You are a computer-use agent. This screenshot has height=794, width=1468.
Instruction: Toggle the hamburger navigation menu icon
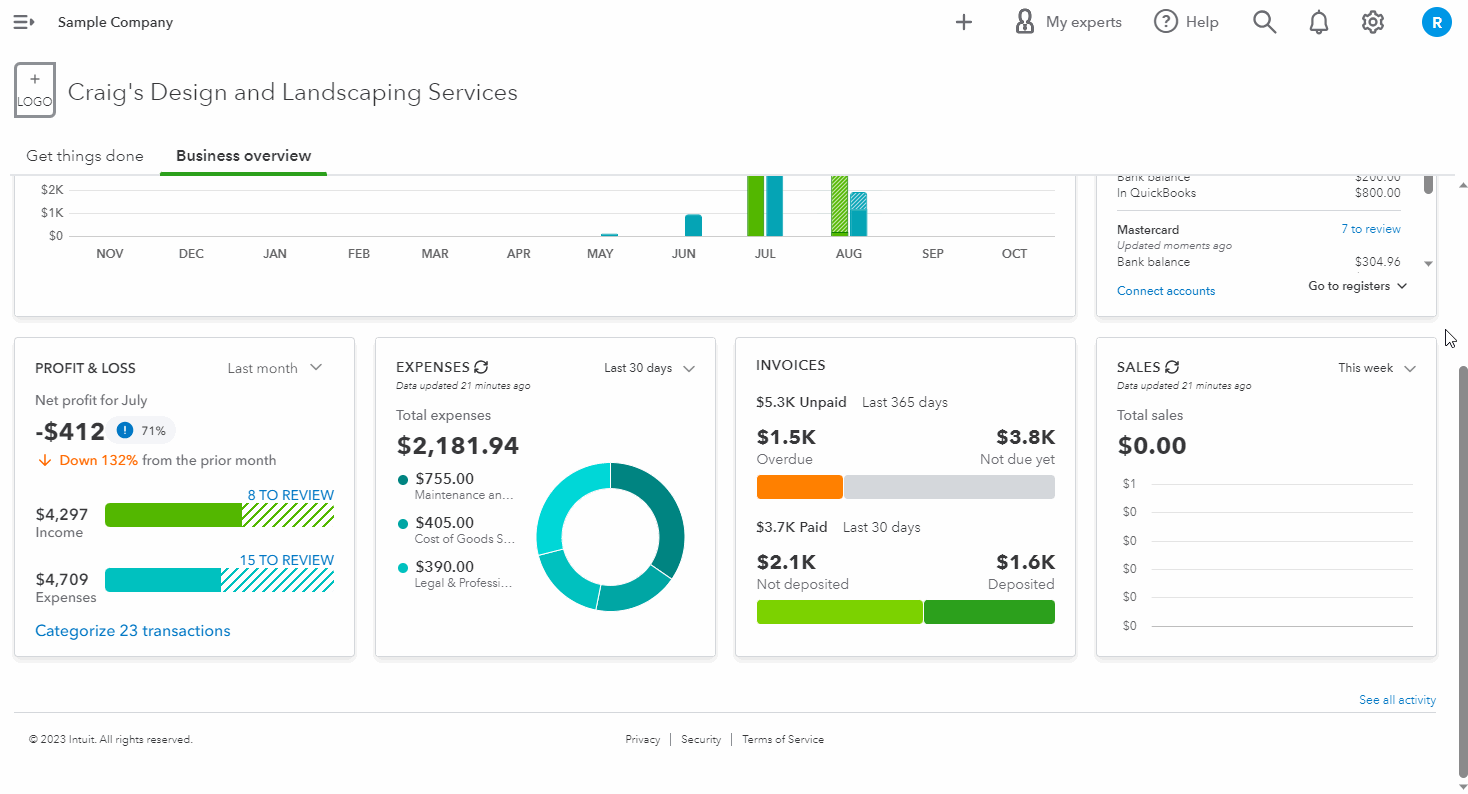24,22
